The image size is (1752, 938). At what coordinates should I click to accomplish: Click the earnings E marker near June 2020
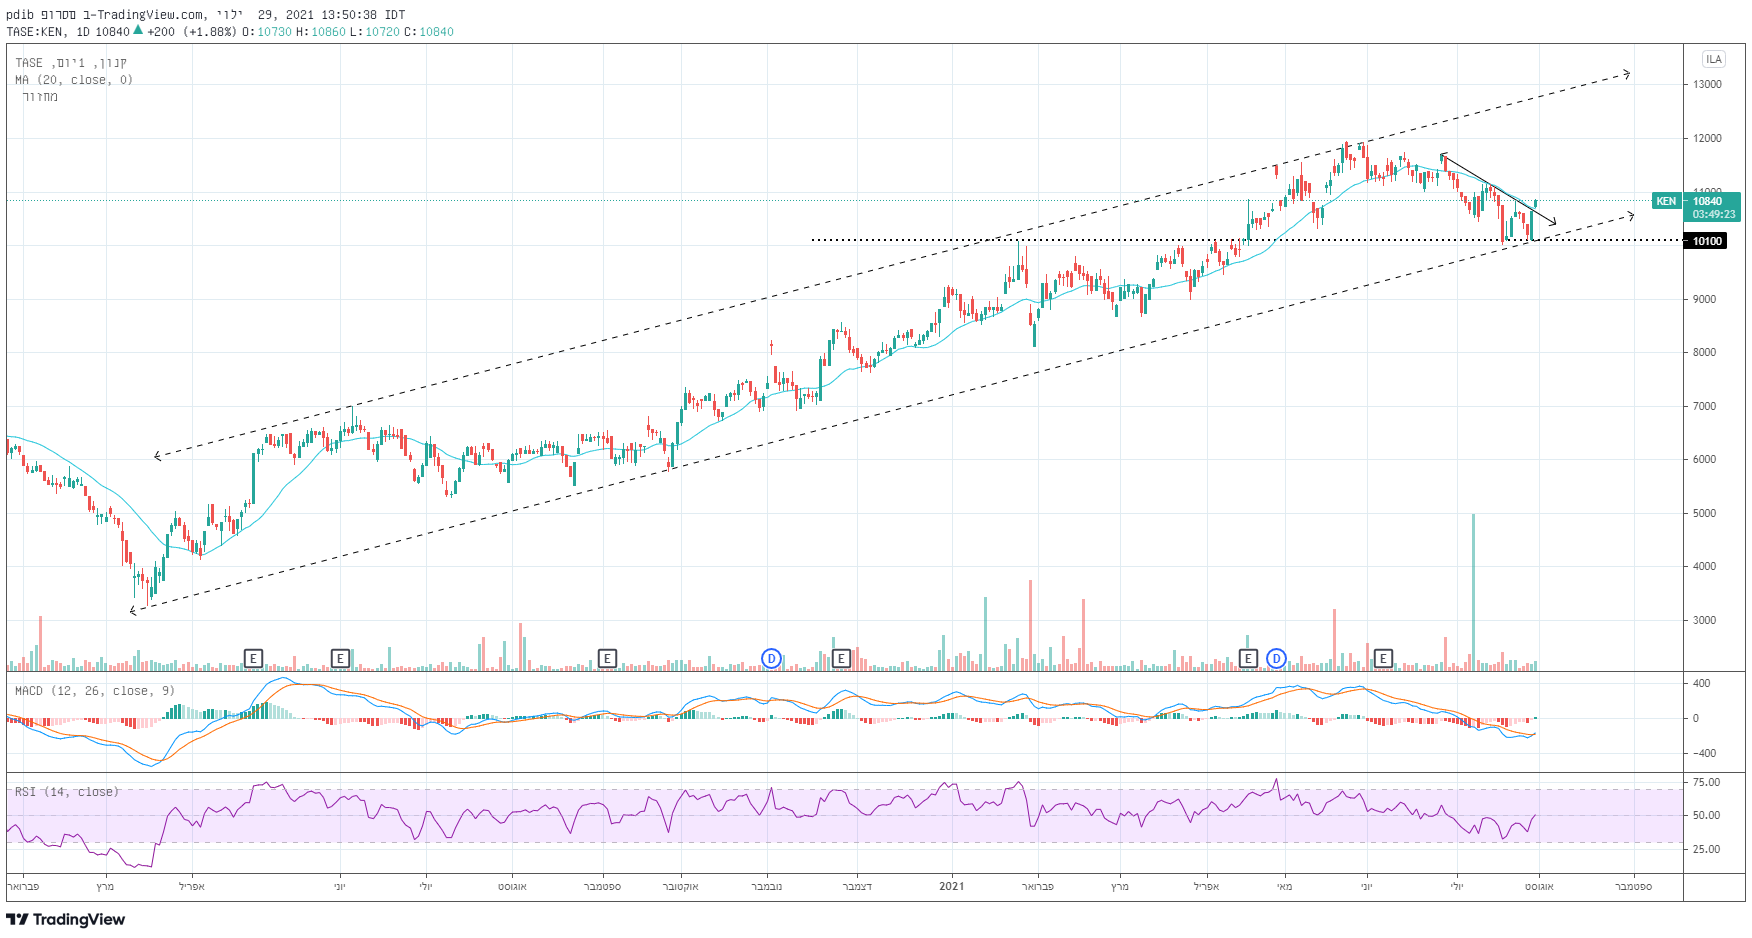pos(341,658)
